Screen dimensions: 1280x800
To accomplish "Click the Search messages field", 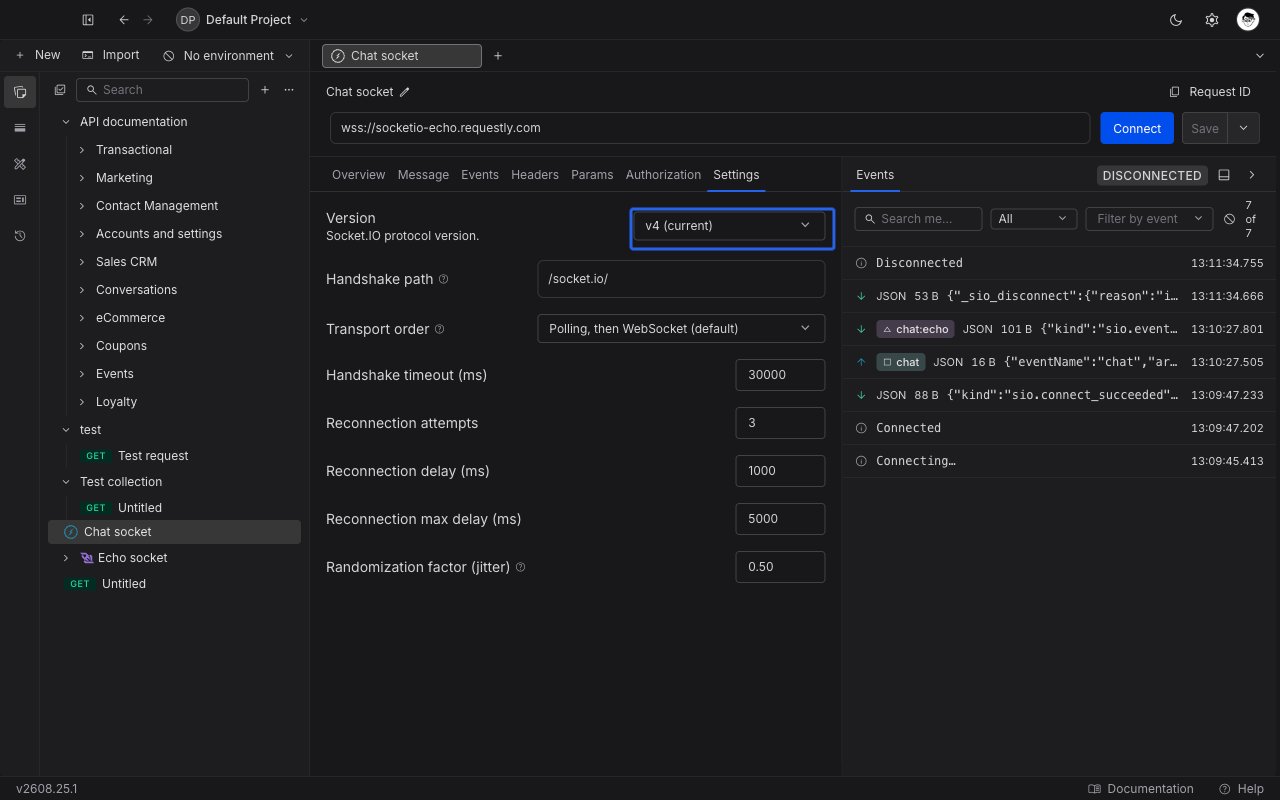I will pos(918,219).
